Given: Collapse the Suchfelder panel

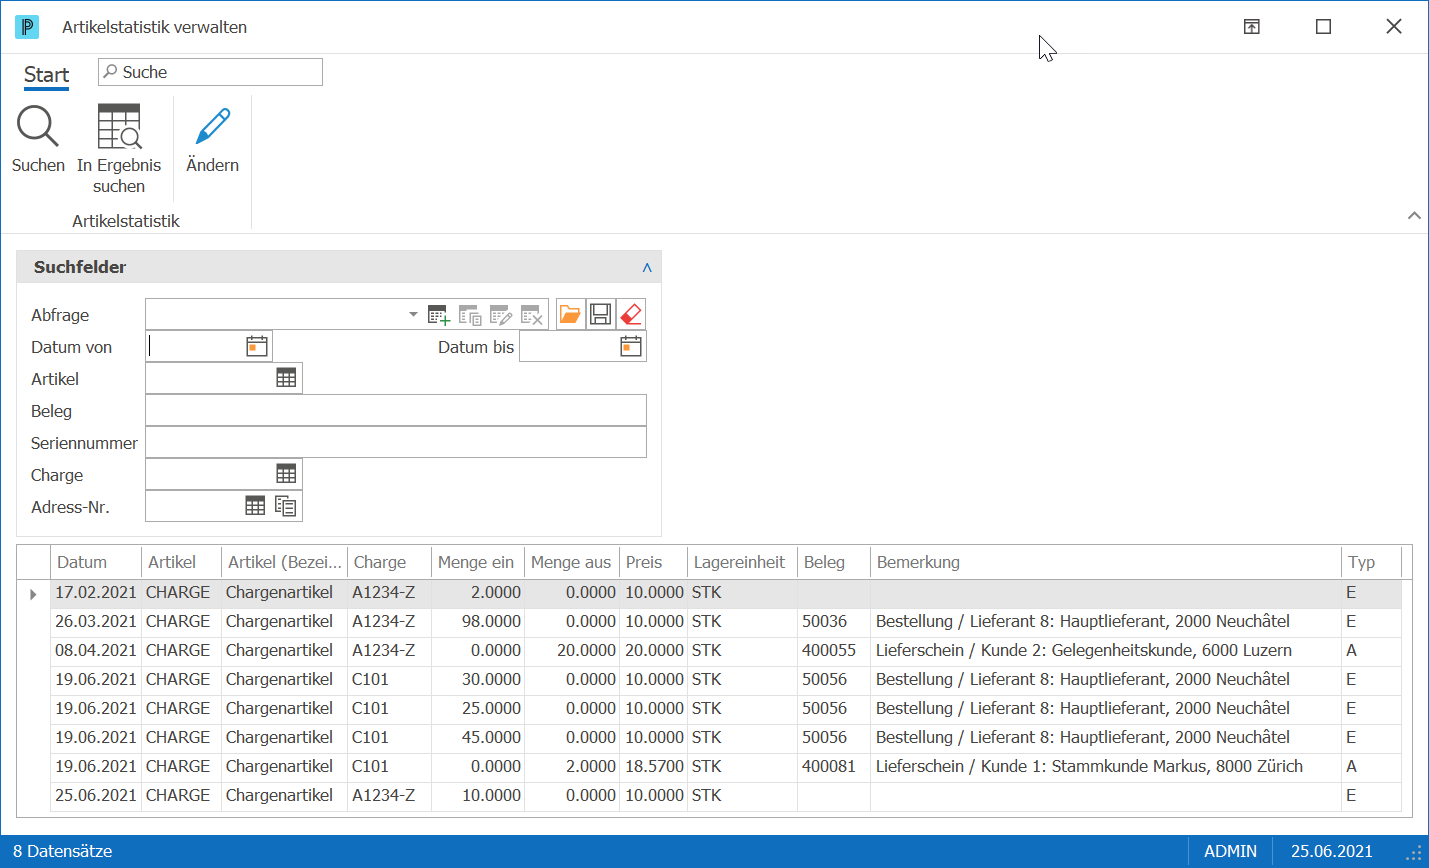Looking at the screenshot, I should pyautogui.click(x=647, y=267).
